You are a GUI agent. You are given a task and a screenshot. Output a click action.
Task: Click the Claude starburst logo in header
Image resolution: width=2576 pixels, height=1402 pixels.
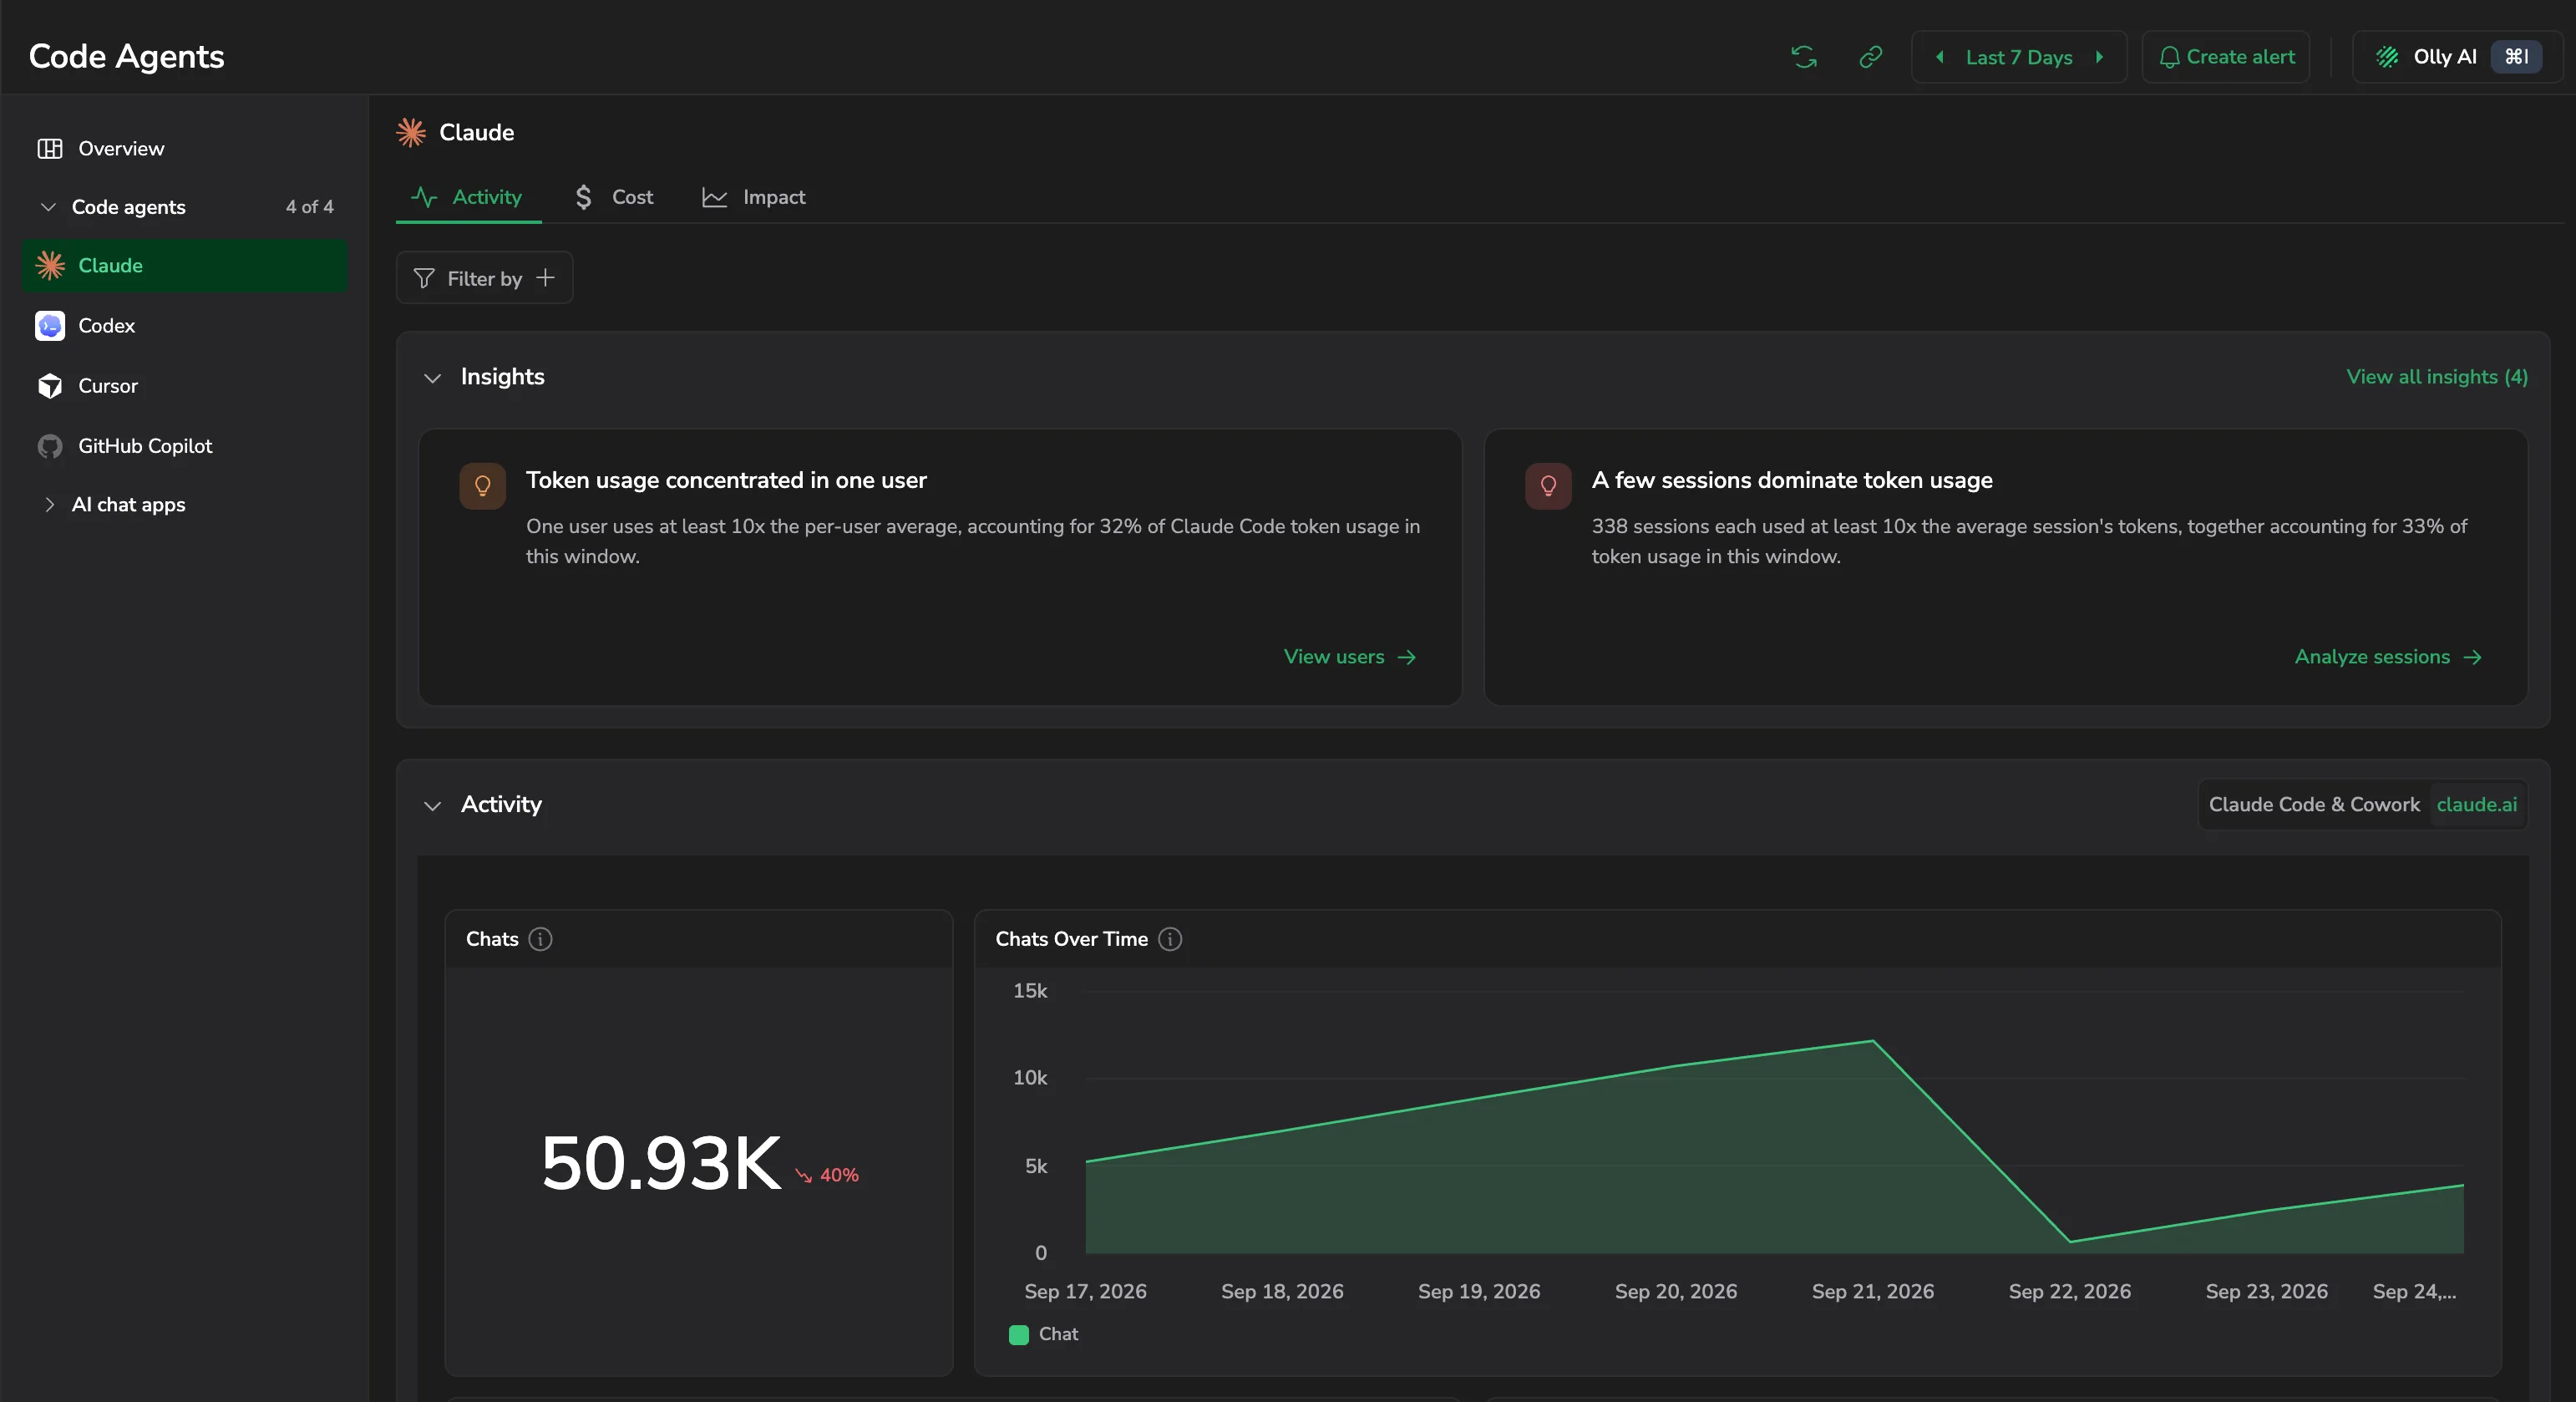(411, 132)
